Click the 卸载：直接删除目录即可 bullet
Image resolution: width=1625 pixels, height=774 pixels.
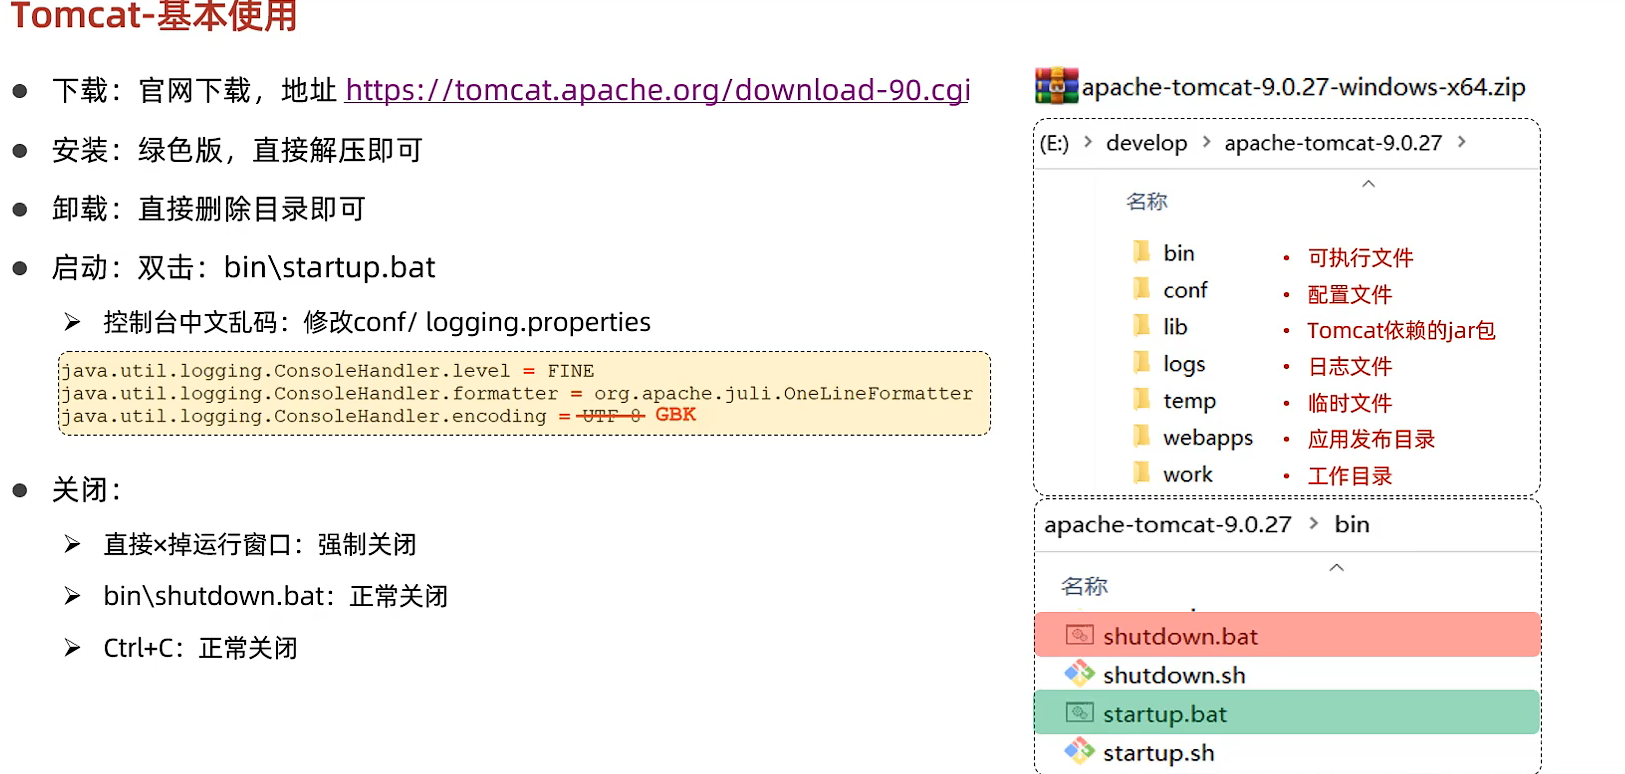[x=209, y=209]
